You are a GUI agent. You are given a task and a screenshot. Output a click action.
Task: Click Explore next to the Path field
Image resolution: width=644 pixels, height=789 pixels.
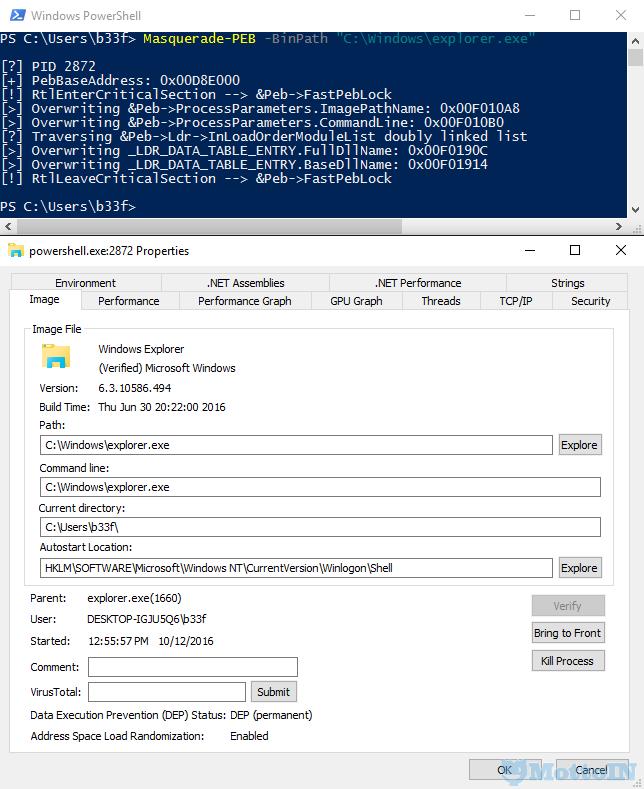[x=580, y=445]
